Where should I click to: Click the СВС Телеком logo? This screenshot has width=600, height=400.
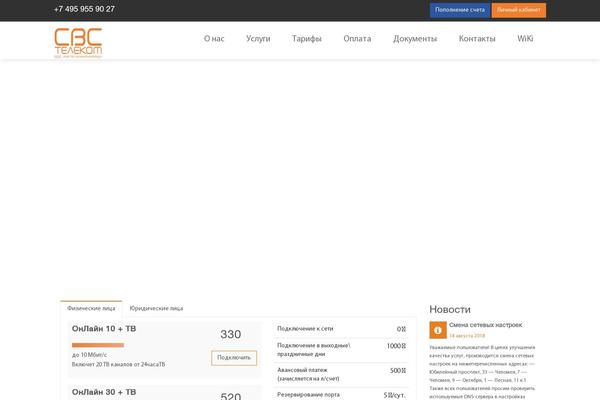(x=78, y=42)
